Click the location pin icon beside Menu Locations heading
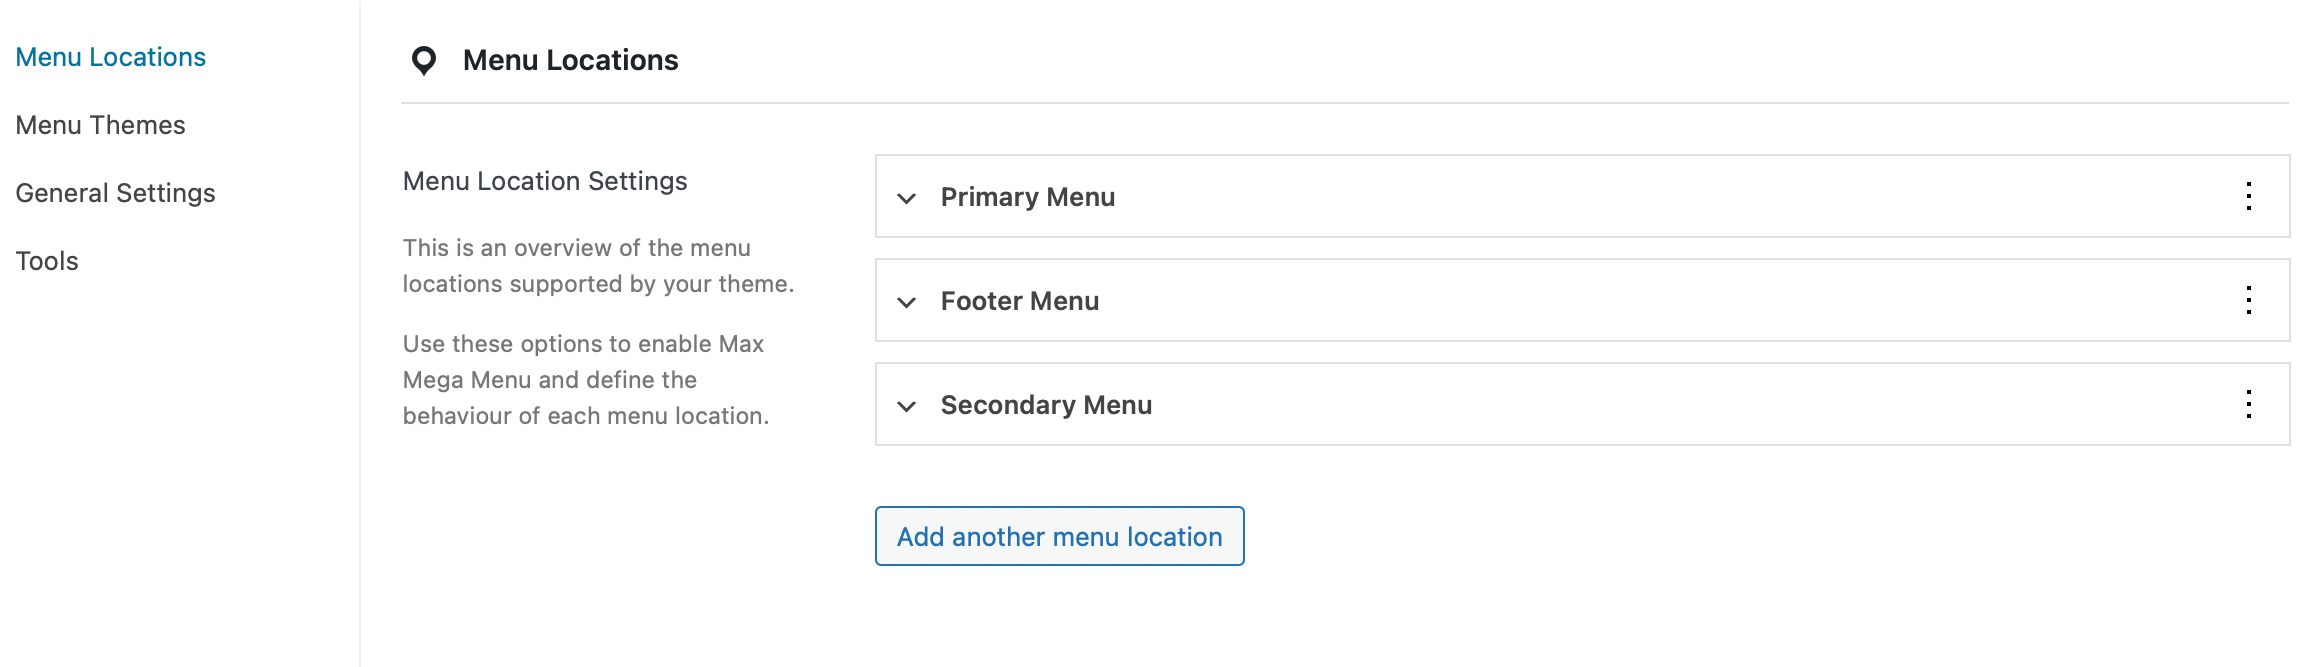This screenshot has height=667, width=2310. pos(424,60)
